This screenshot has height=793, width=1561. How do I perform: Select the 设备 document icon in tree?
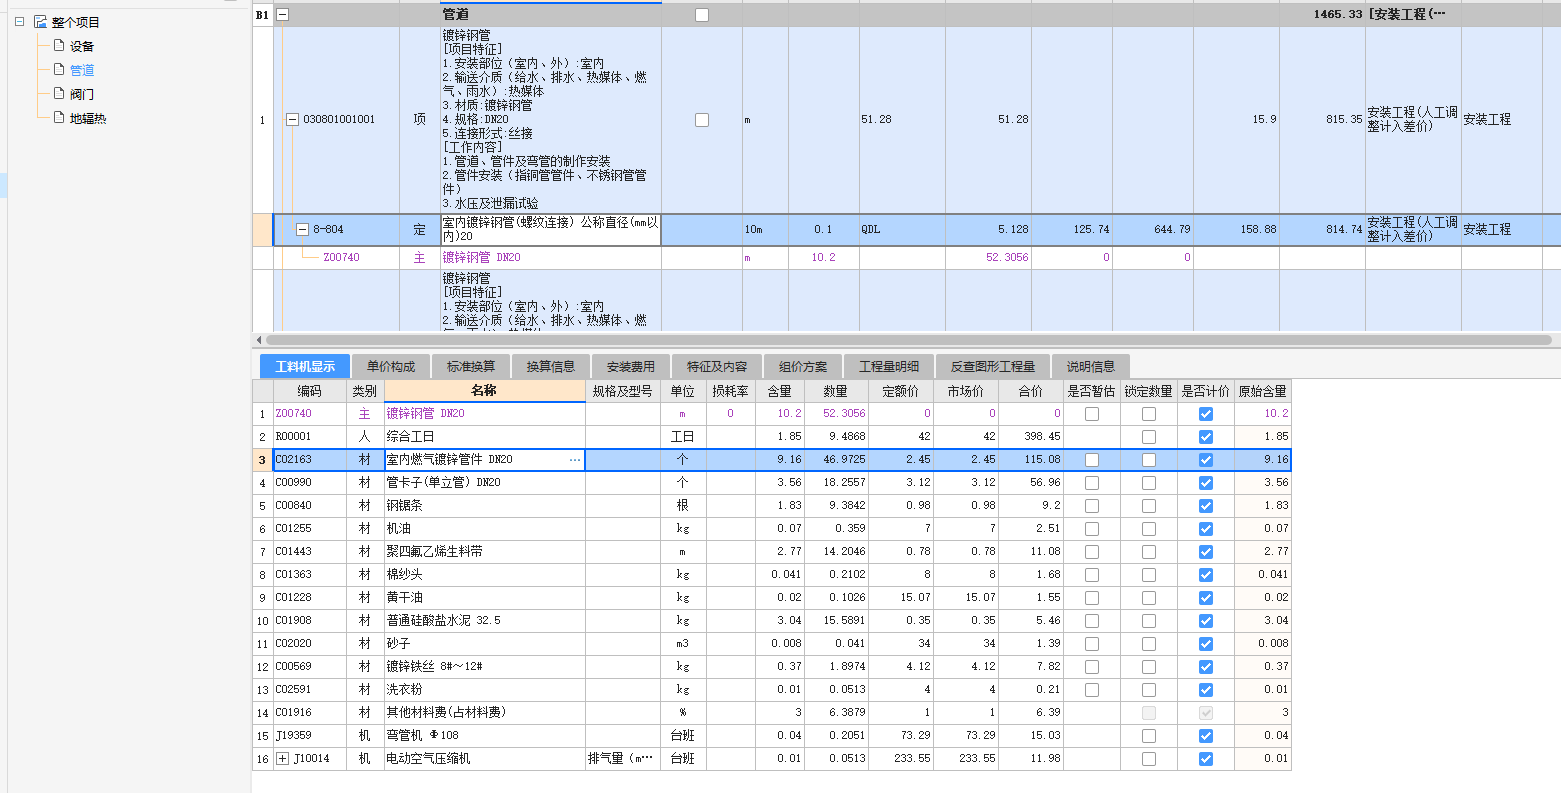pos(59,46)
